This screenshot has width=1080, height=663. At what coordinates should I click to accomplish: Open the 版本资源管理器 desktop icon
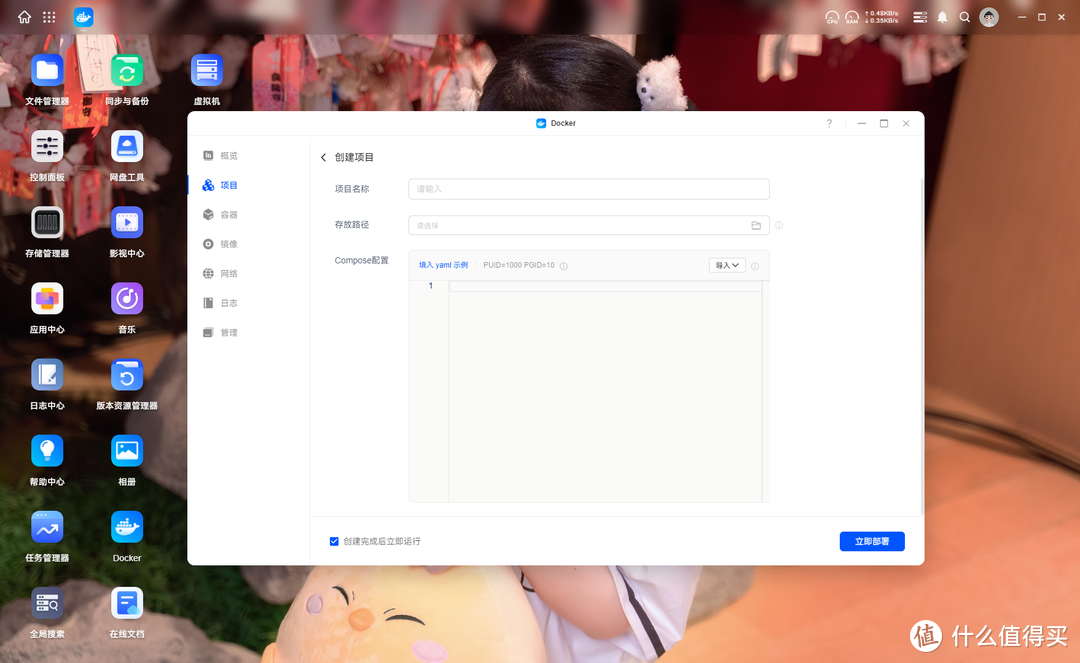tap(127, 375)
